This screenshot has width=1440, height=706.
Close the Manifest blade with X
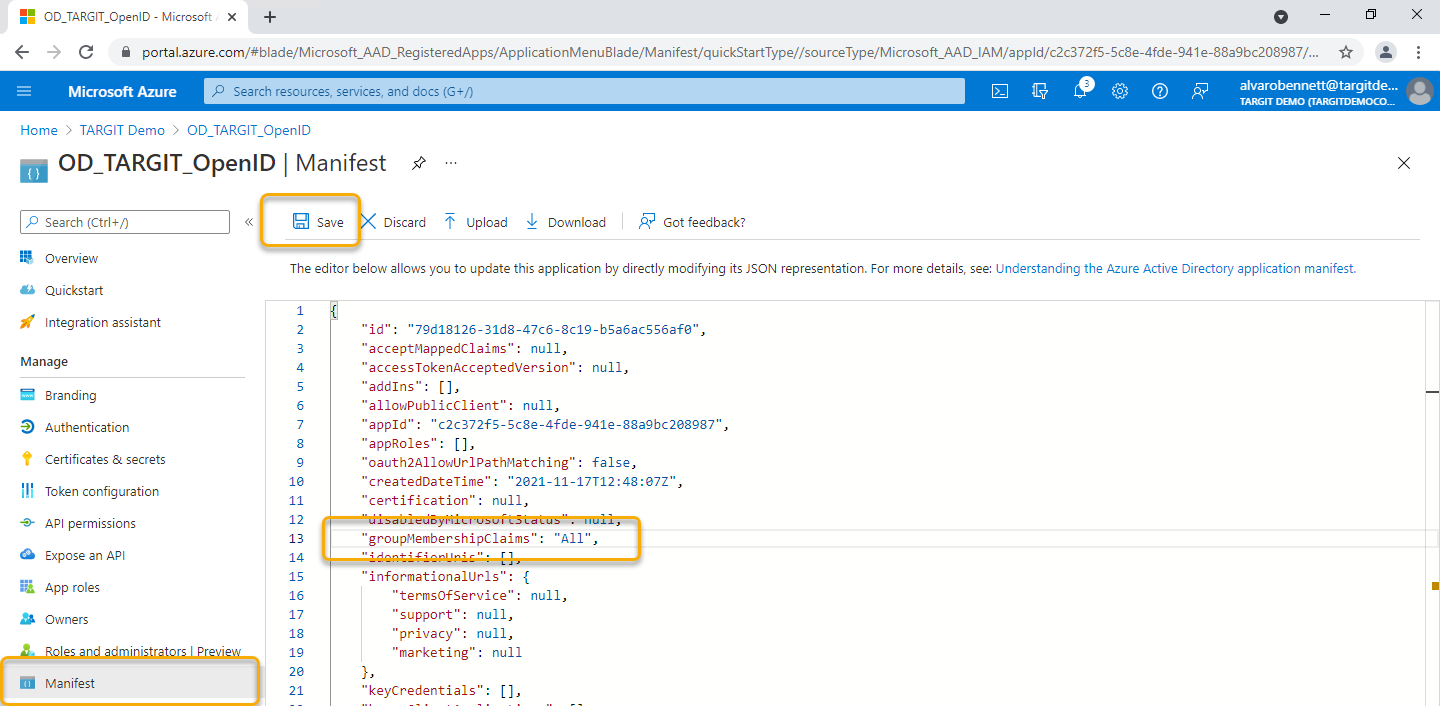coord(1404,163)
